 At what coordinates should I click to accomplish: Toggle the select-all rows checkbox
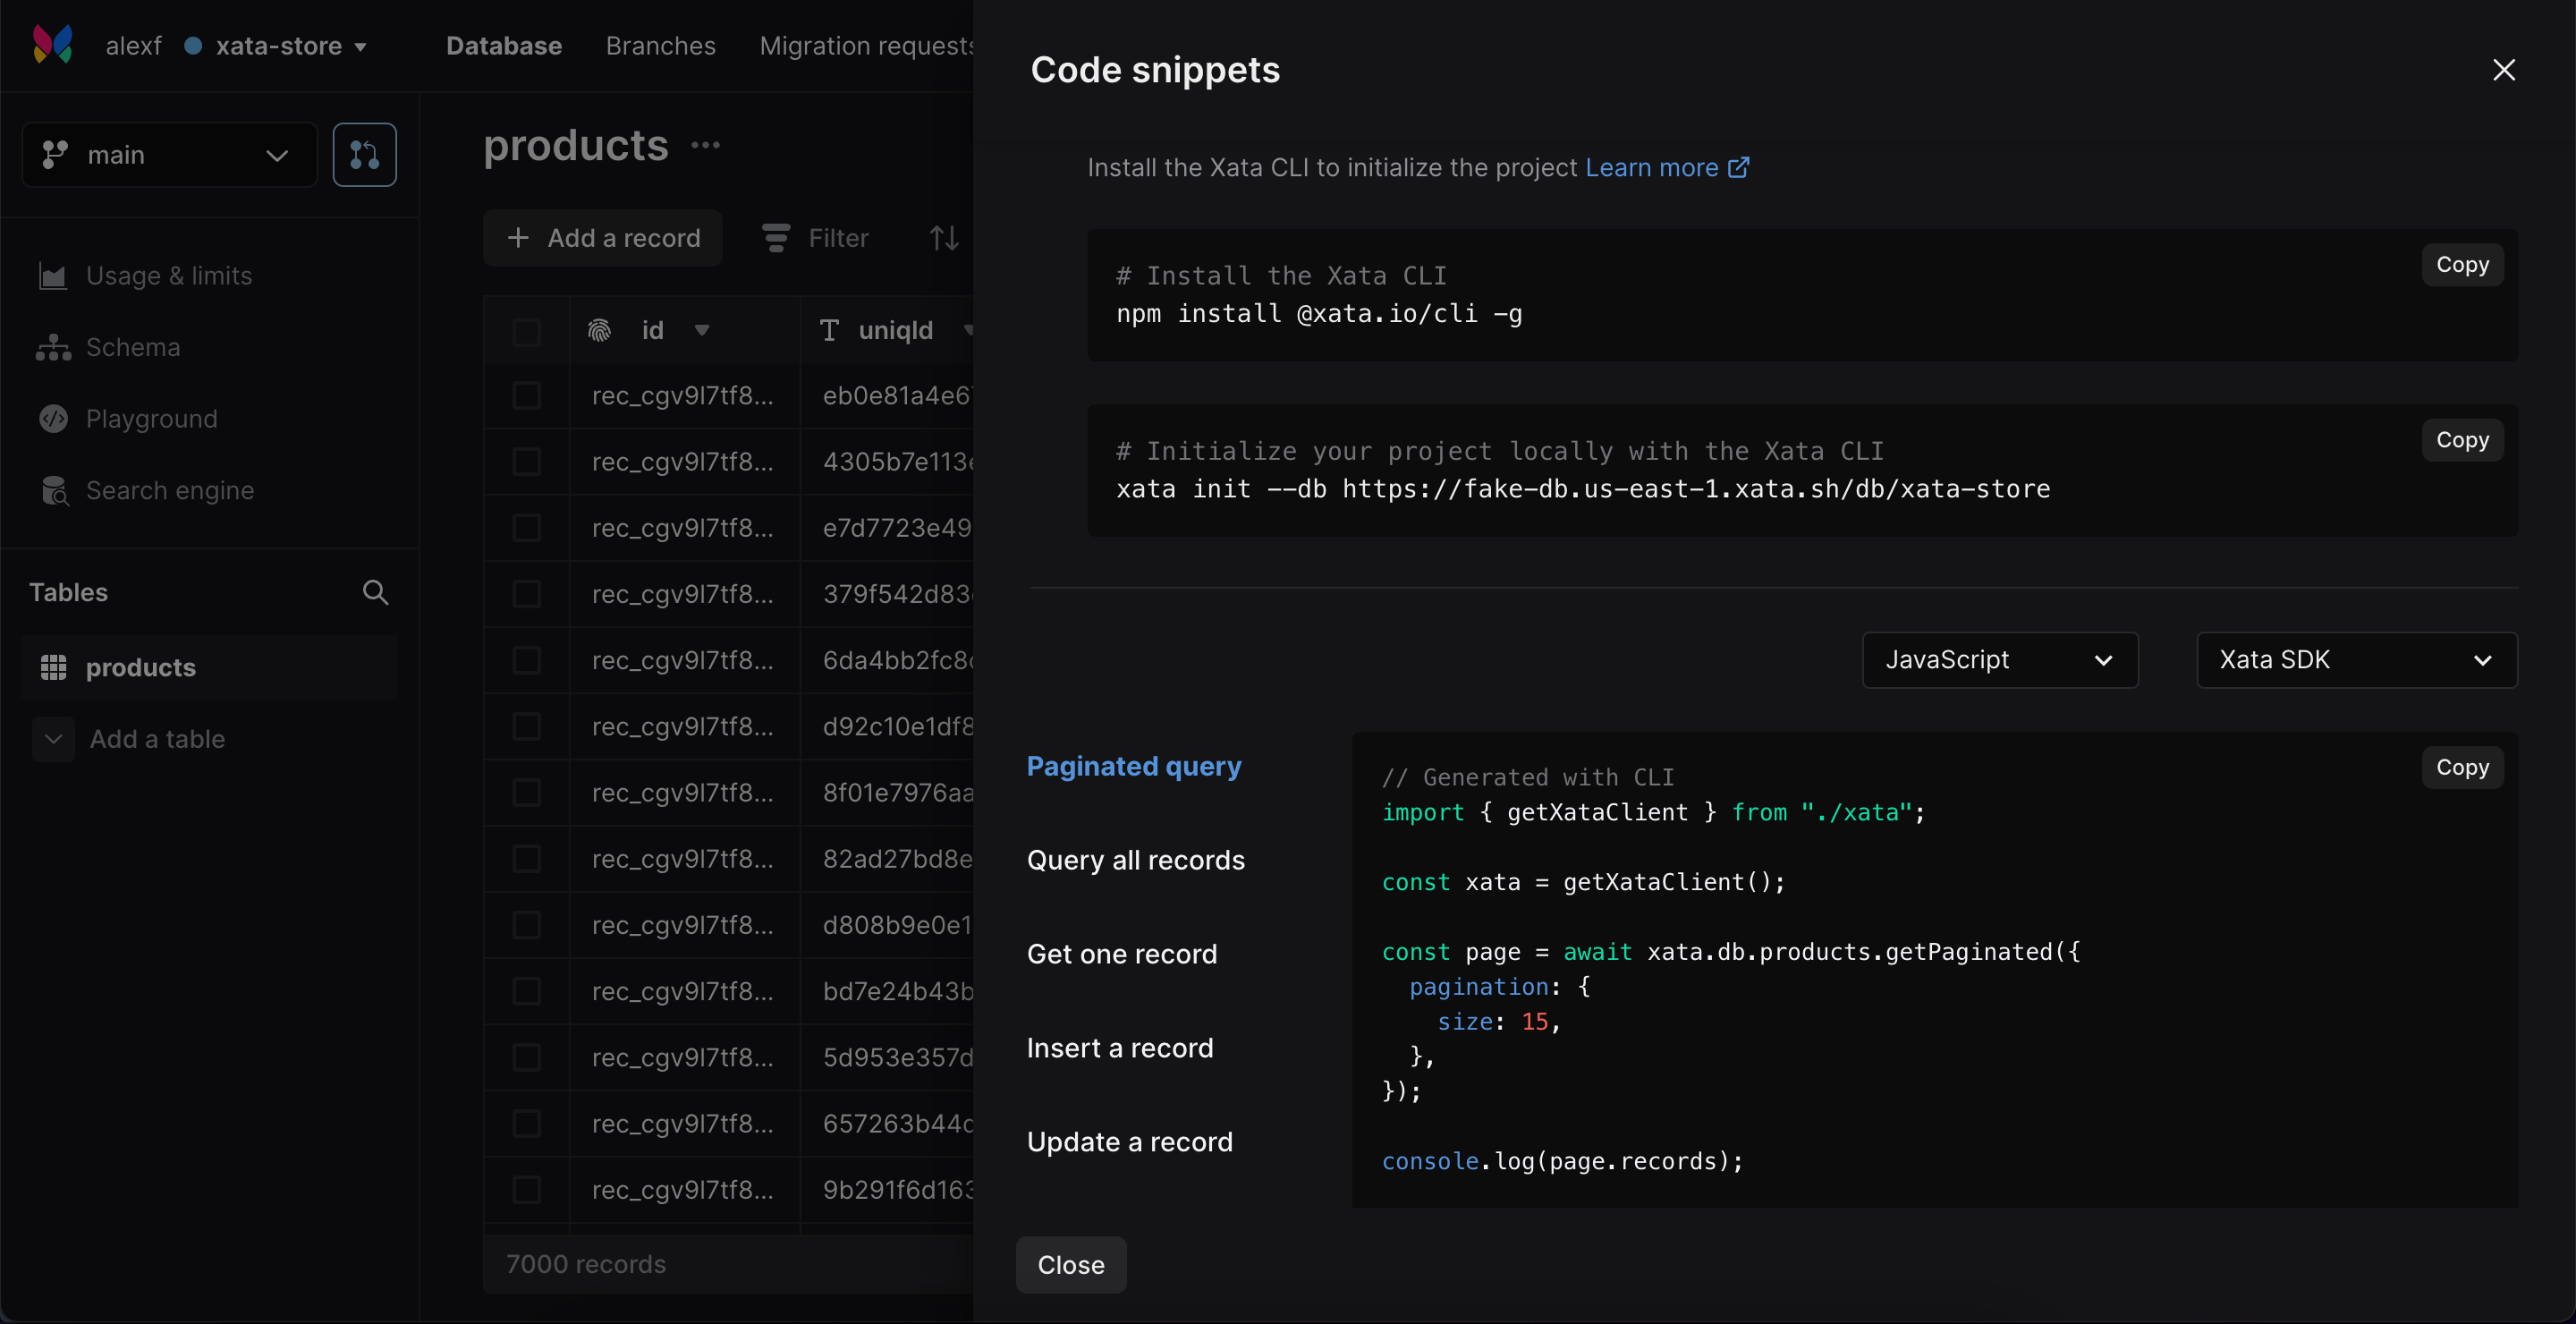click(x=526, y=331)
